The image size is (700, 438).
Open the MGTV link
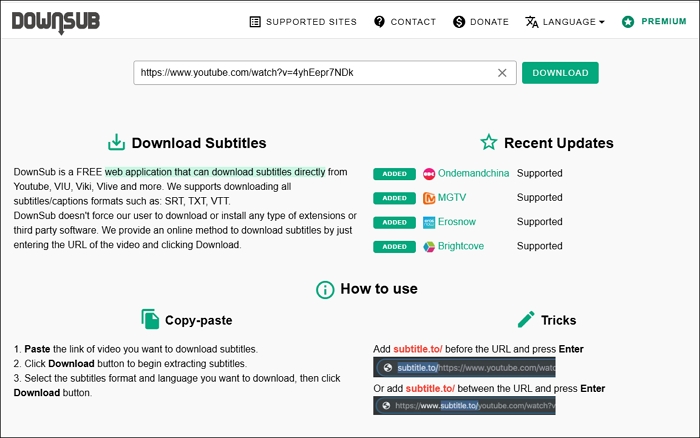click(x=452, y=197)
